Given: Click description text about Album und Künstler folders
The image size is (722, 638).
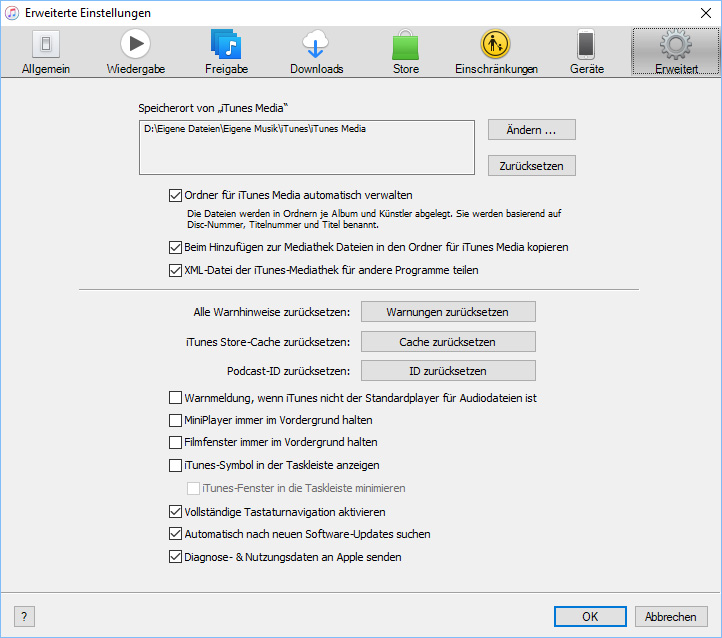Looking at the screenshot, I should [374, 219].
